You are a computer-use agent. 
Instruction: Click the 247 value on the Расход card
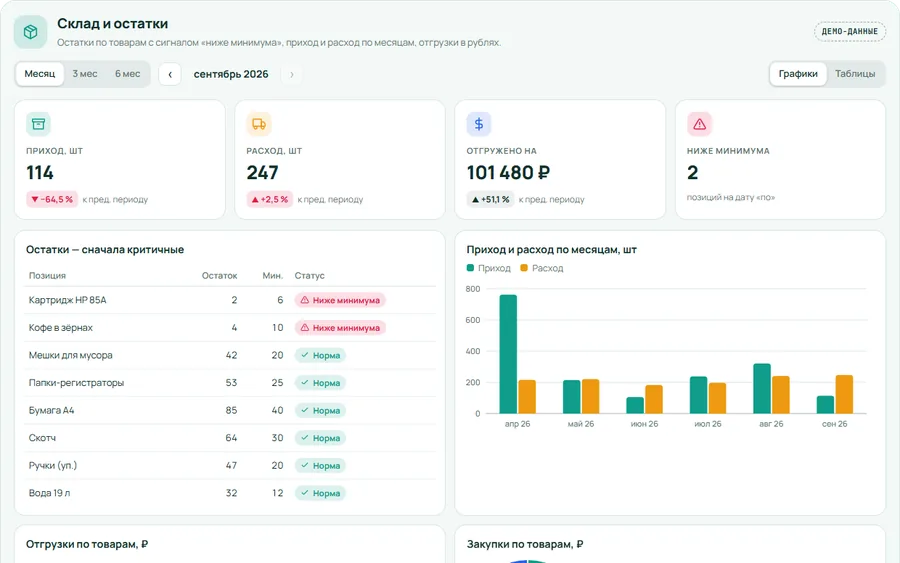click(262, 172)
